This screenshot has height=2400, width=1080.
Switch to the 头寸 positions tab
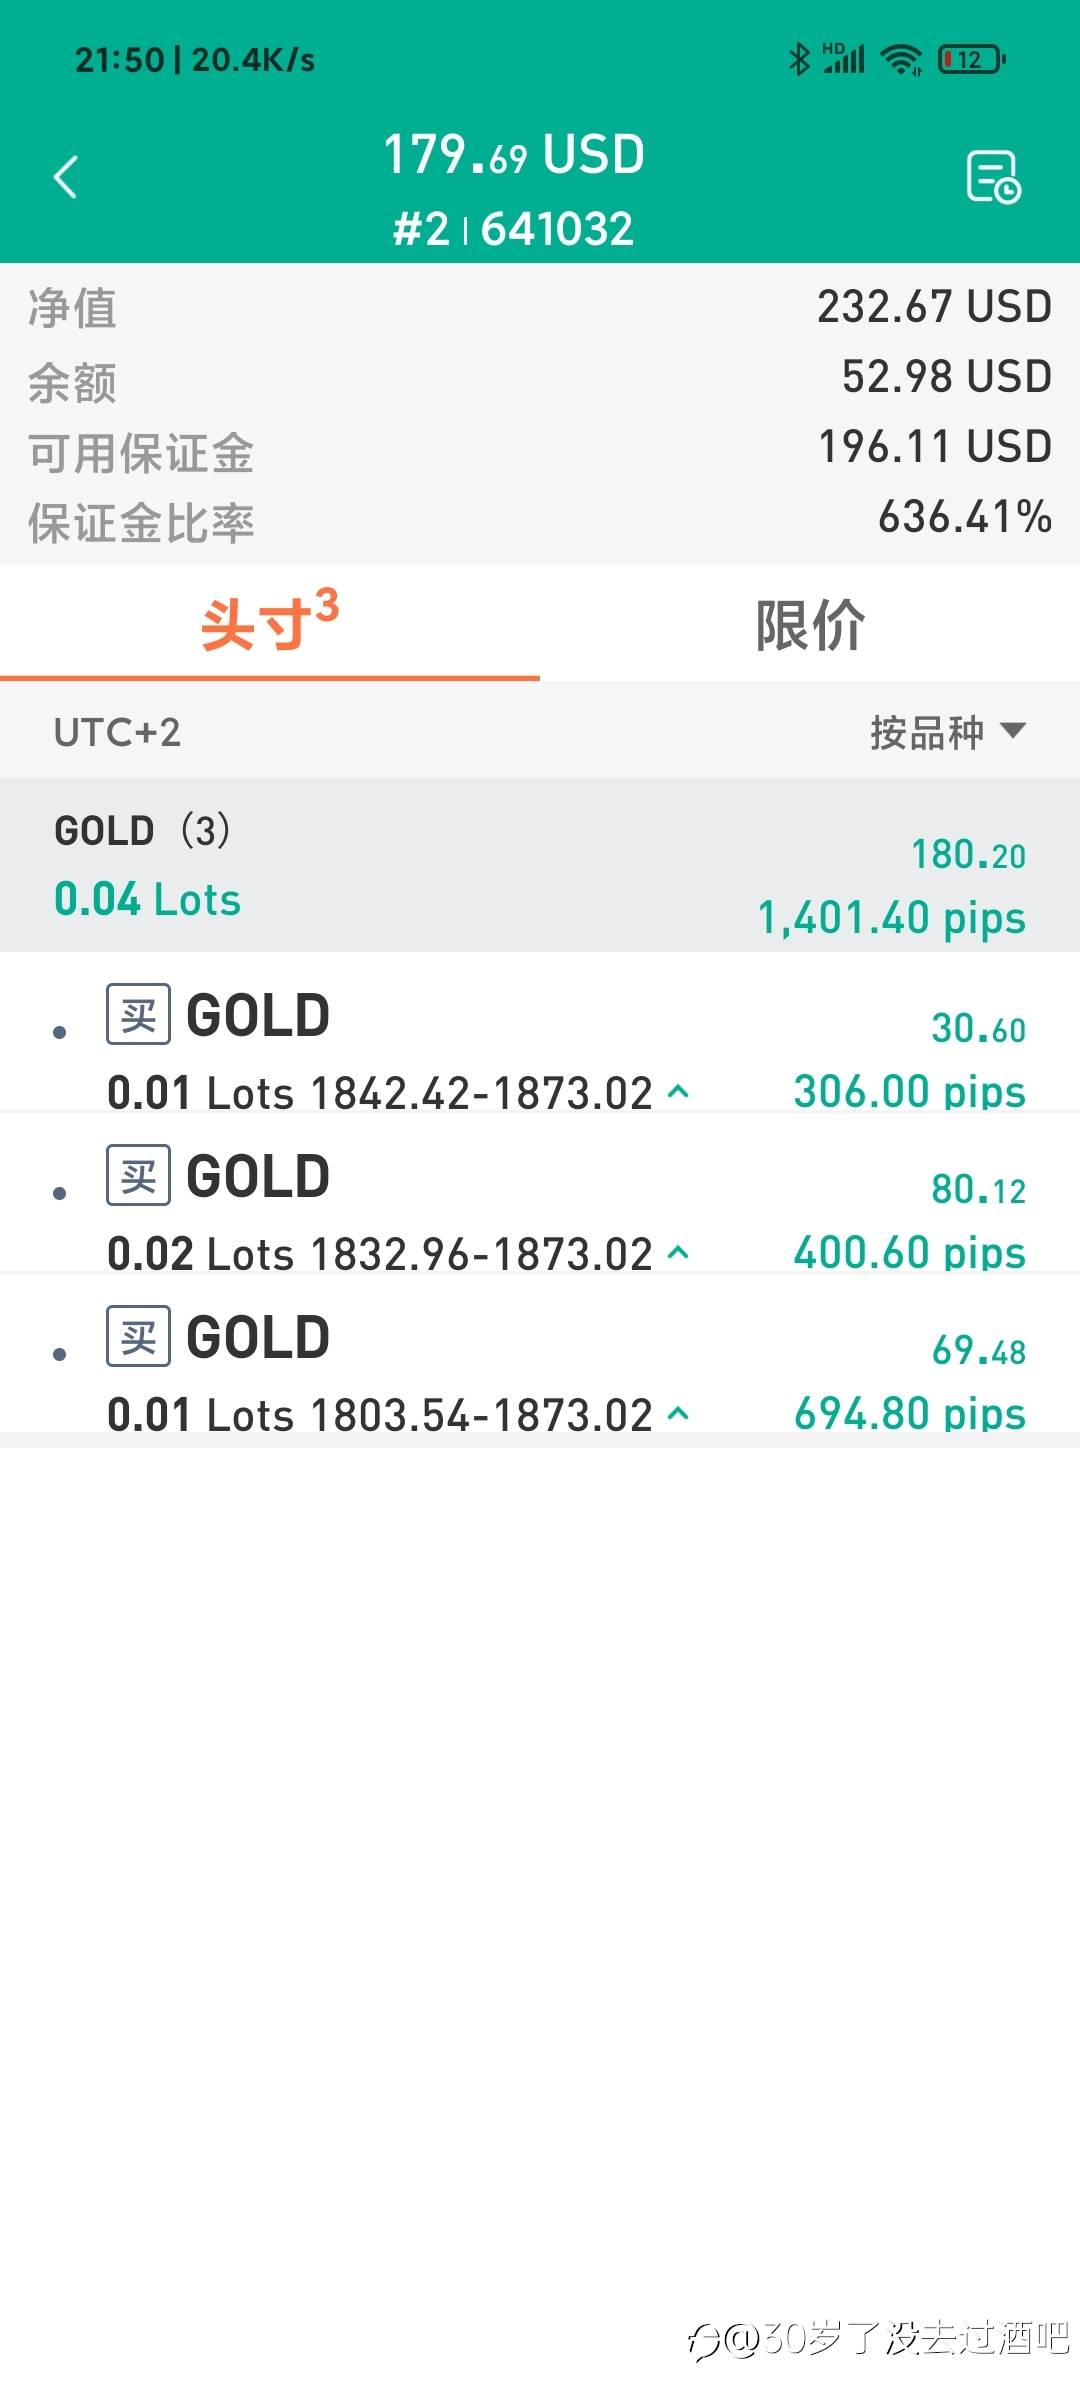270,624
